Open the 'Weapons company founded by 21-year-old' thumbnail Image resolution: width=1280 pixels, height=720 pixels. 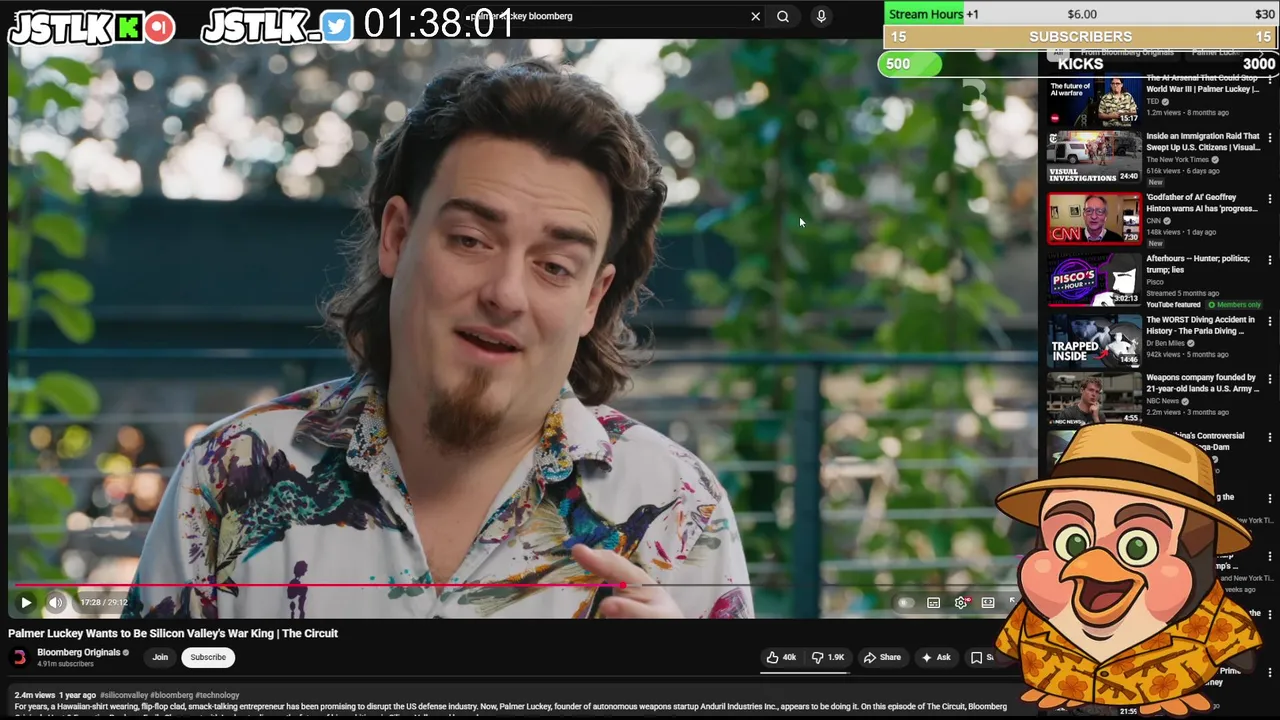[1094, 399]
